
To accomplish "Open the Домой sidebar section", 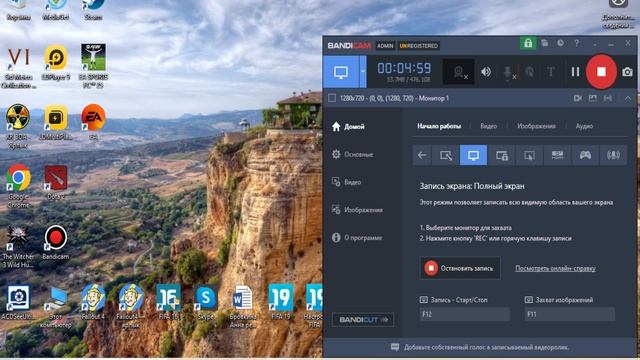I will coord(348,127).
